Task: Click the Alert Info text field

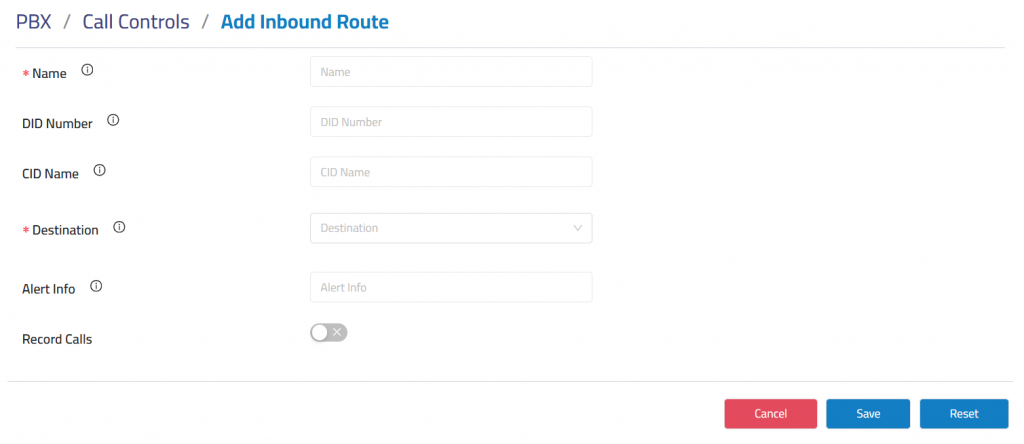Action: pos(451,287)
